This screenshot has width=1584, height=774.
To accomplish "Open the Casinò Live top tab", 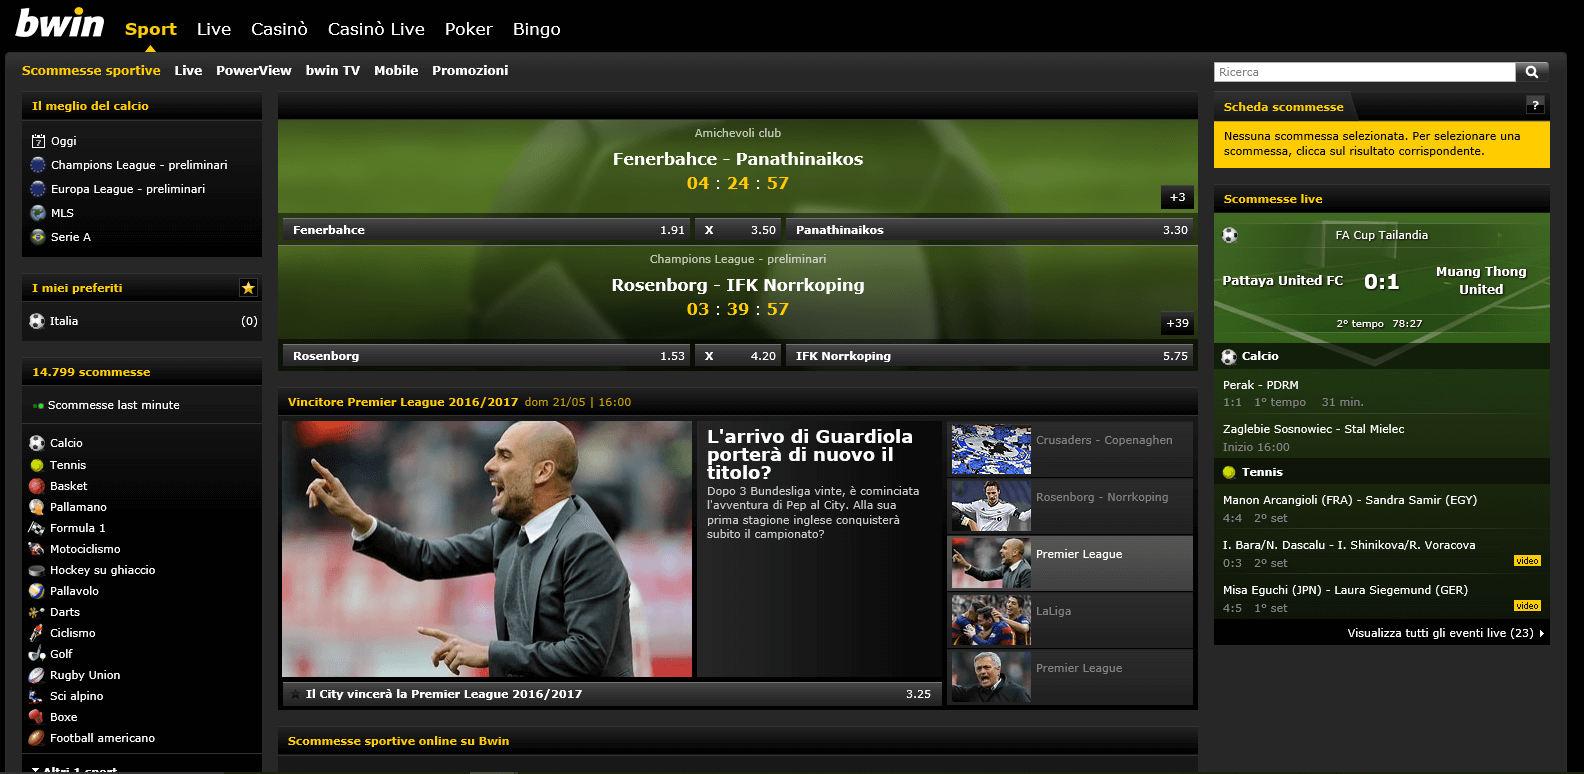I will tap(376, 29).
